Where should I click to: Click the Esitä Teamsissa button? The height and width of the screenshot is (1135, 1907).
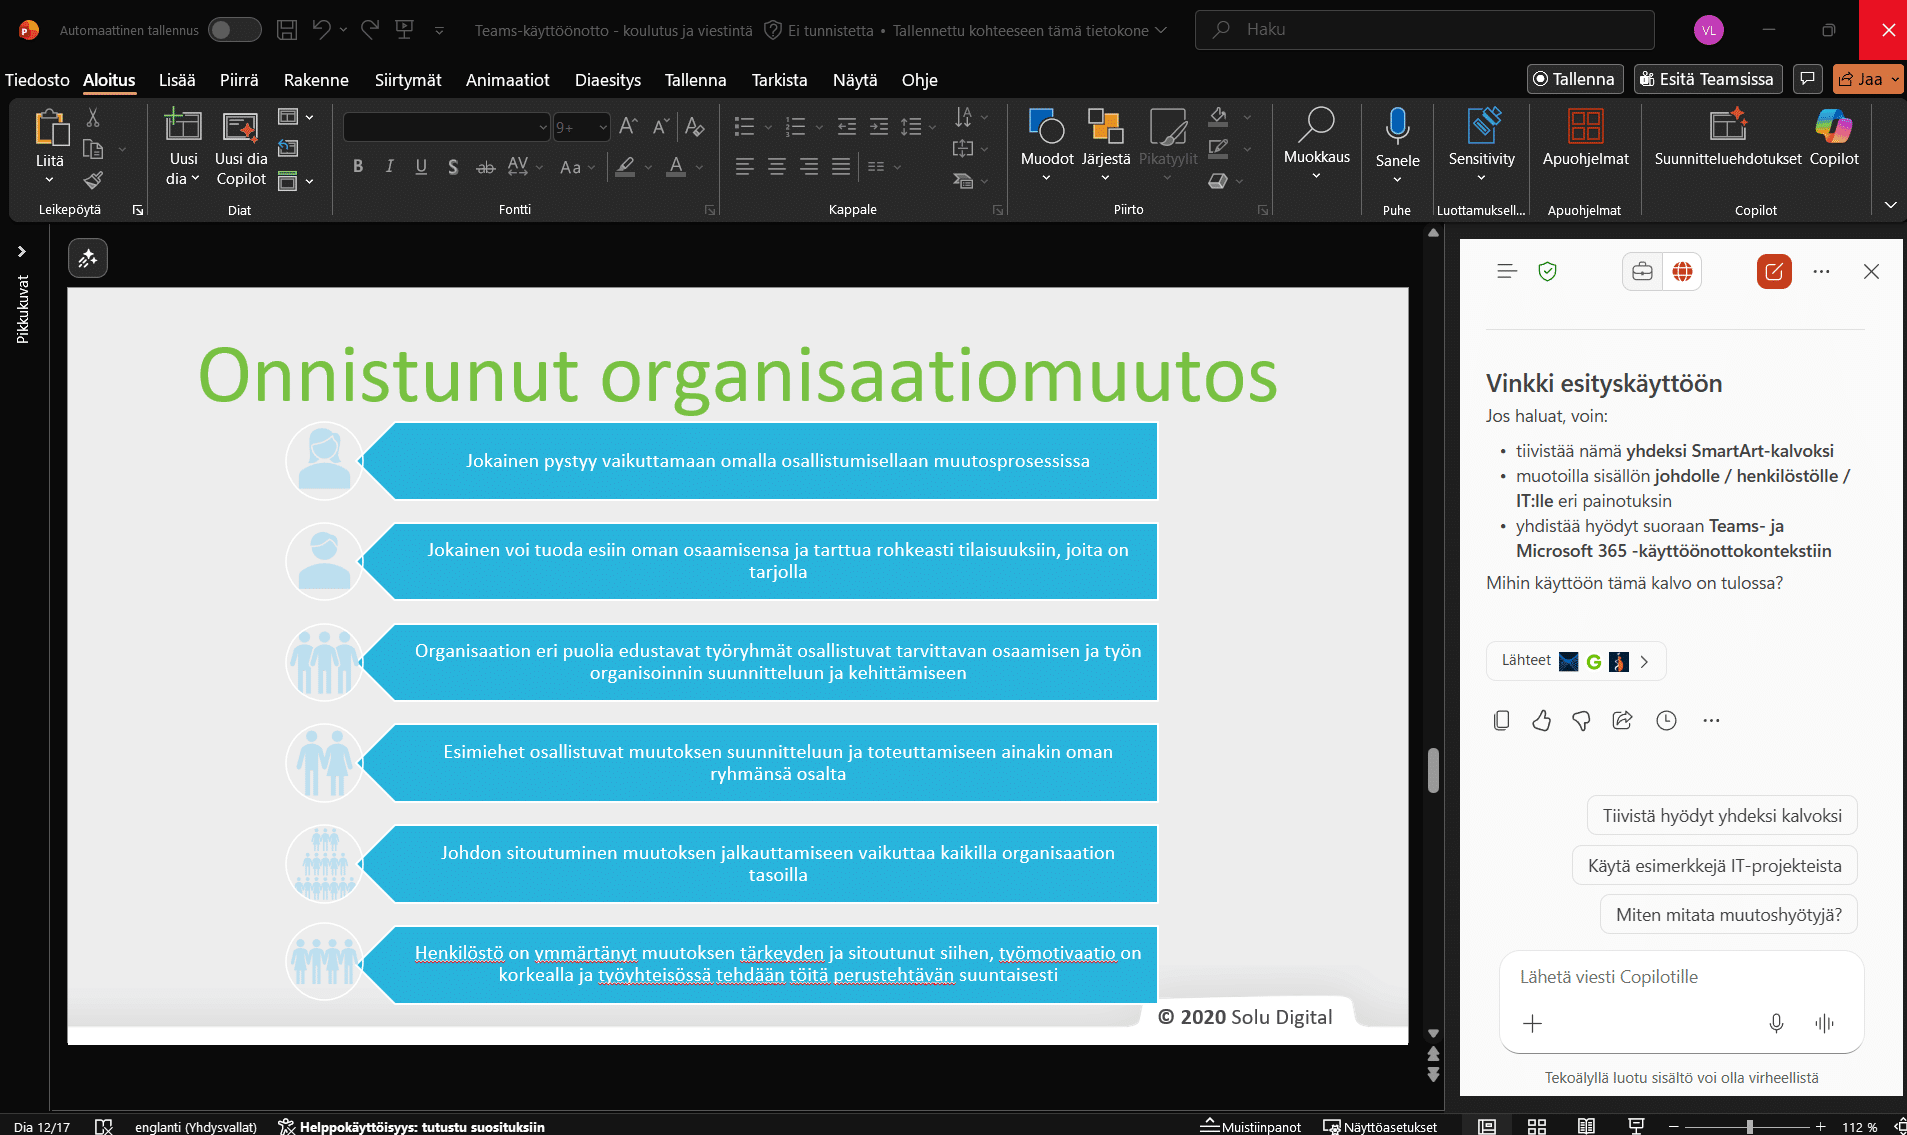1707,79
